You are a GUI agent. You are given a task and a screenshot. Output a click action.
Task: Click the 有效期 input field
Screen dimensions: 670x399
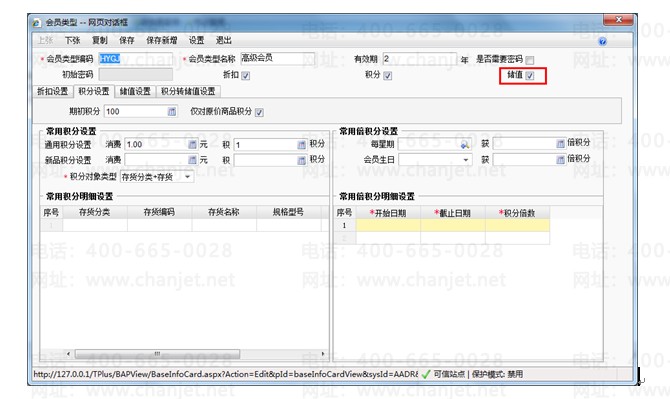[420, 59]
